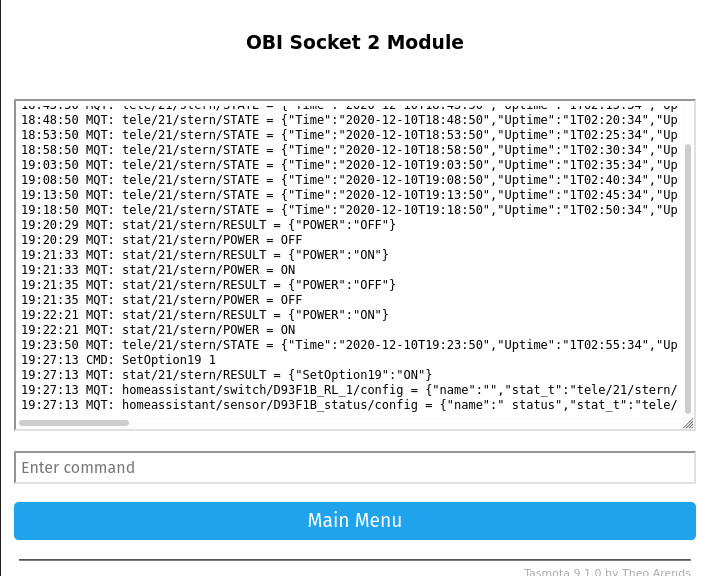Select the 19:20:29 POWER = OFF log line
The width and height of the screenshot is (706, 576).
point(162,240)
